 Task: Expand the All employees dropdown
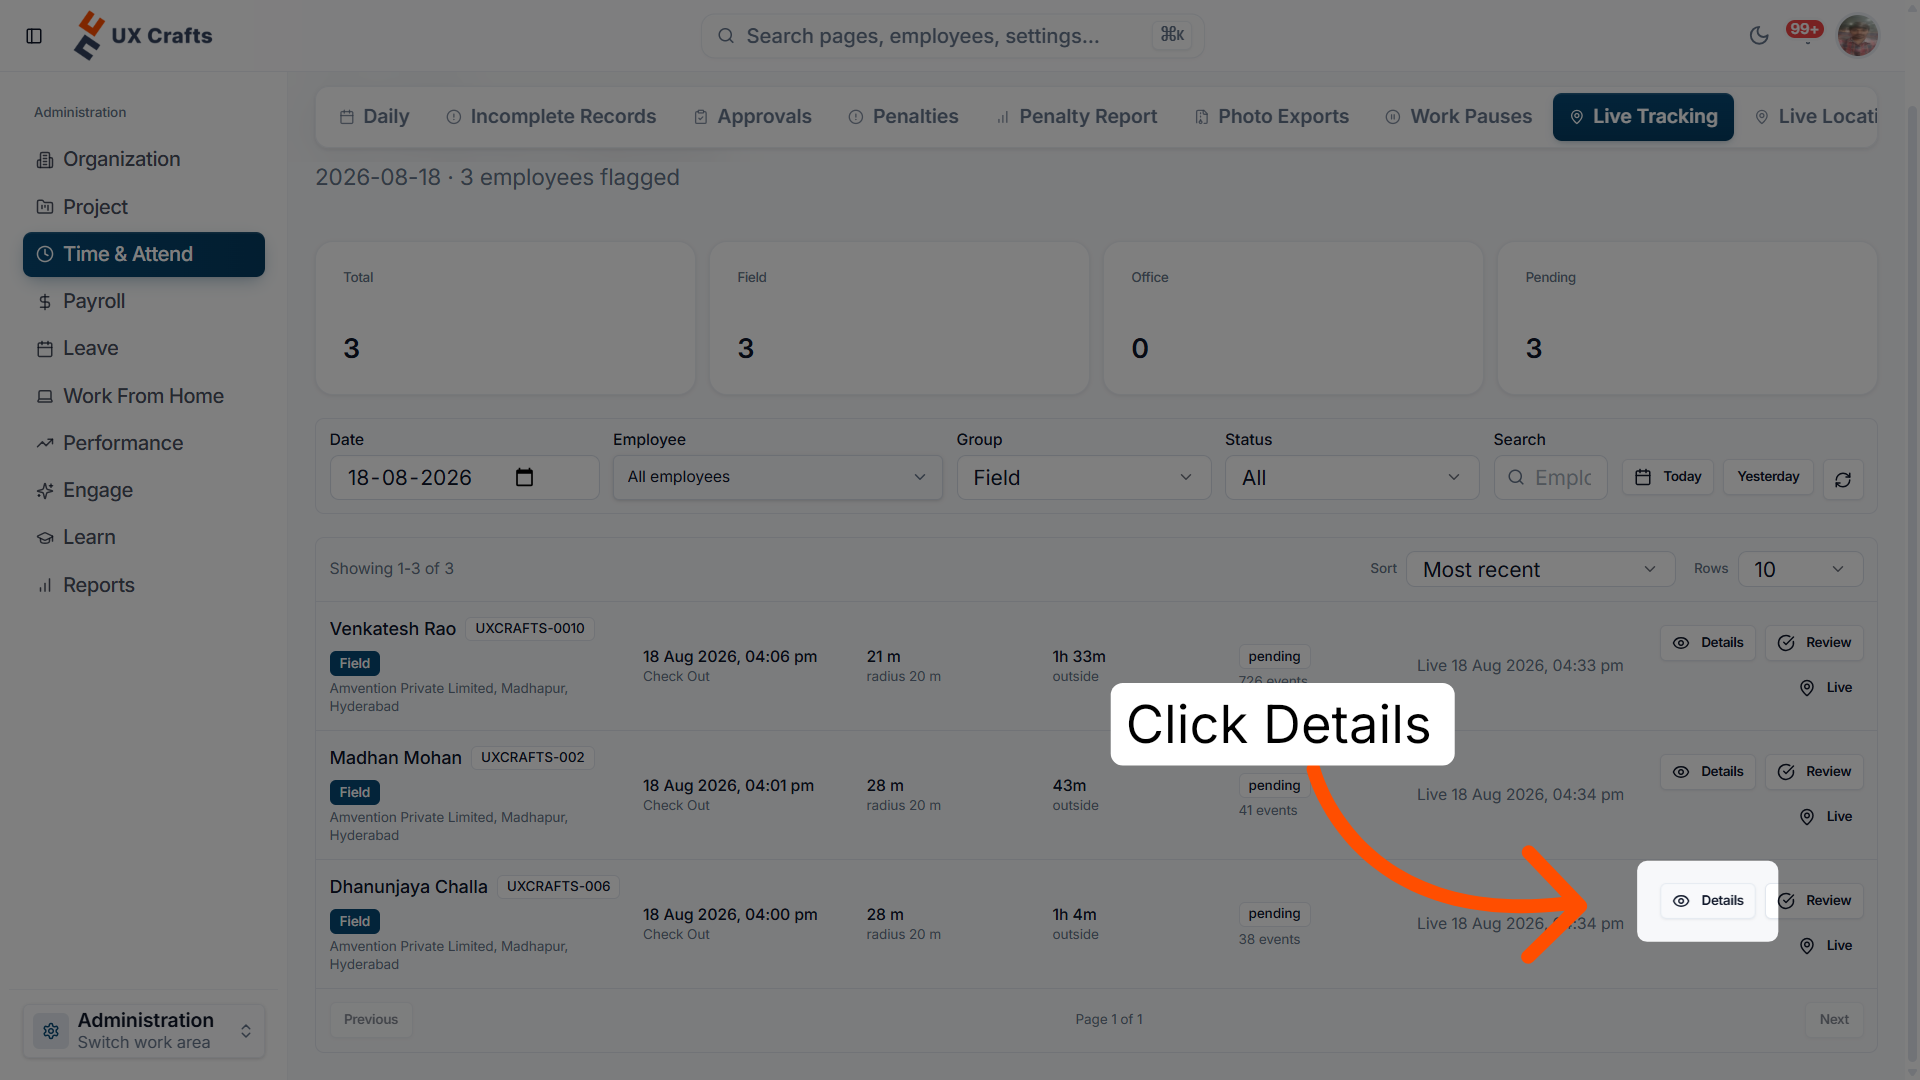coord(777,477)
